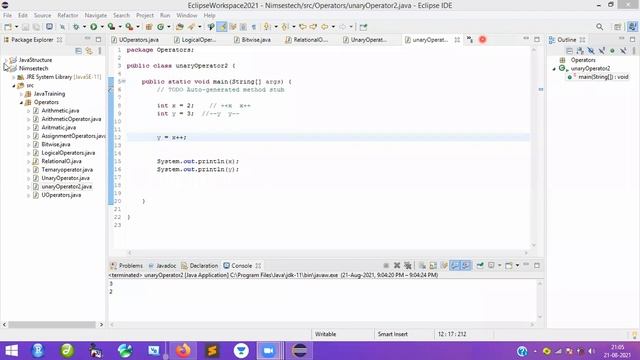Open the Run menu
The image size is (640, 360).
click(x=165, y=16)
